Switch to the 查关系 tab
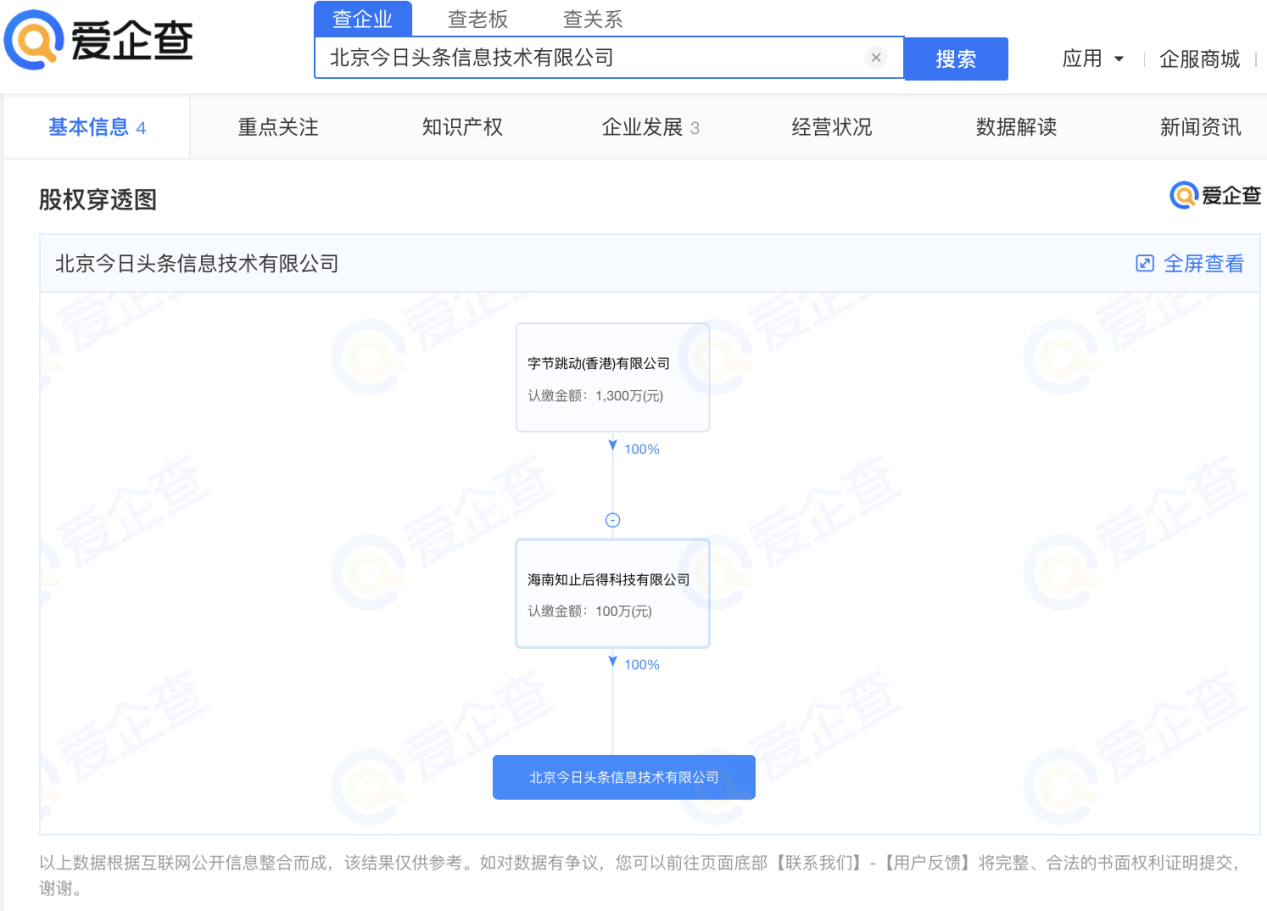Image resolution: width=1267 pixels, height=911 pixels. pyautogui.click(x=591, y=18)
